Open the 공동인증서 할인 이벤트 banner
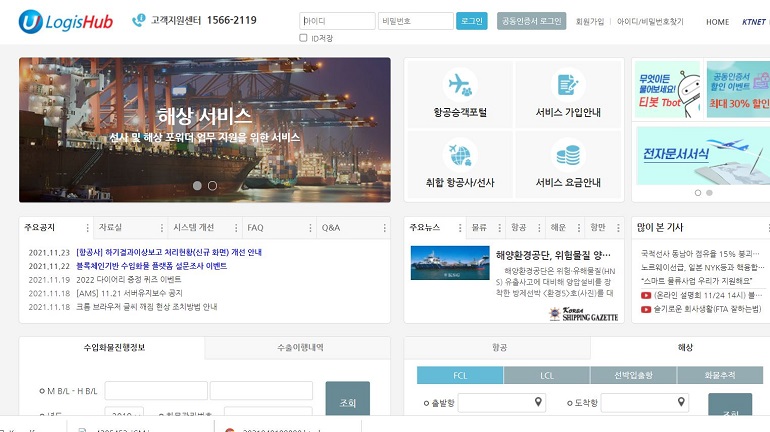 (x=738, y=89)
